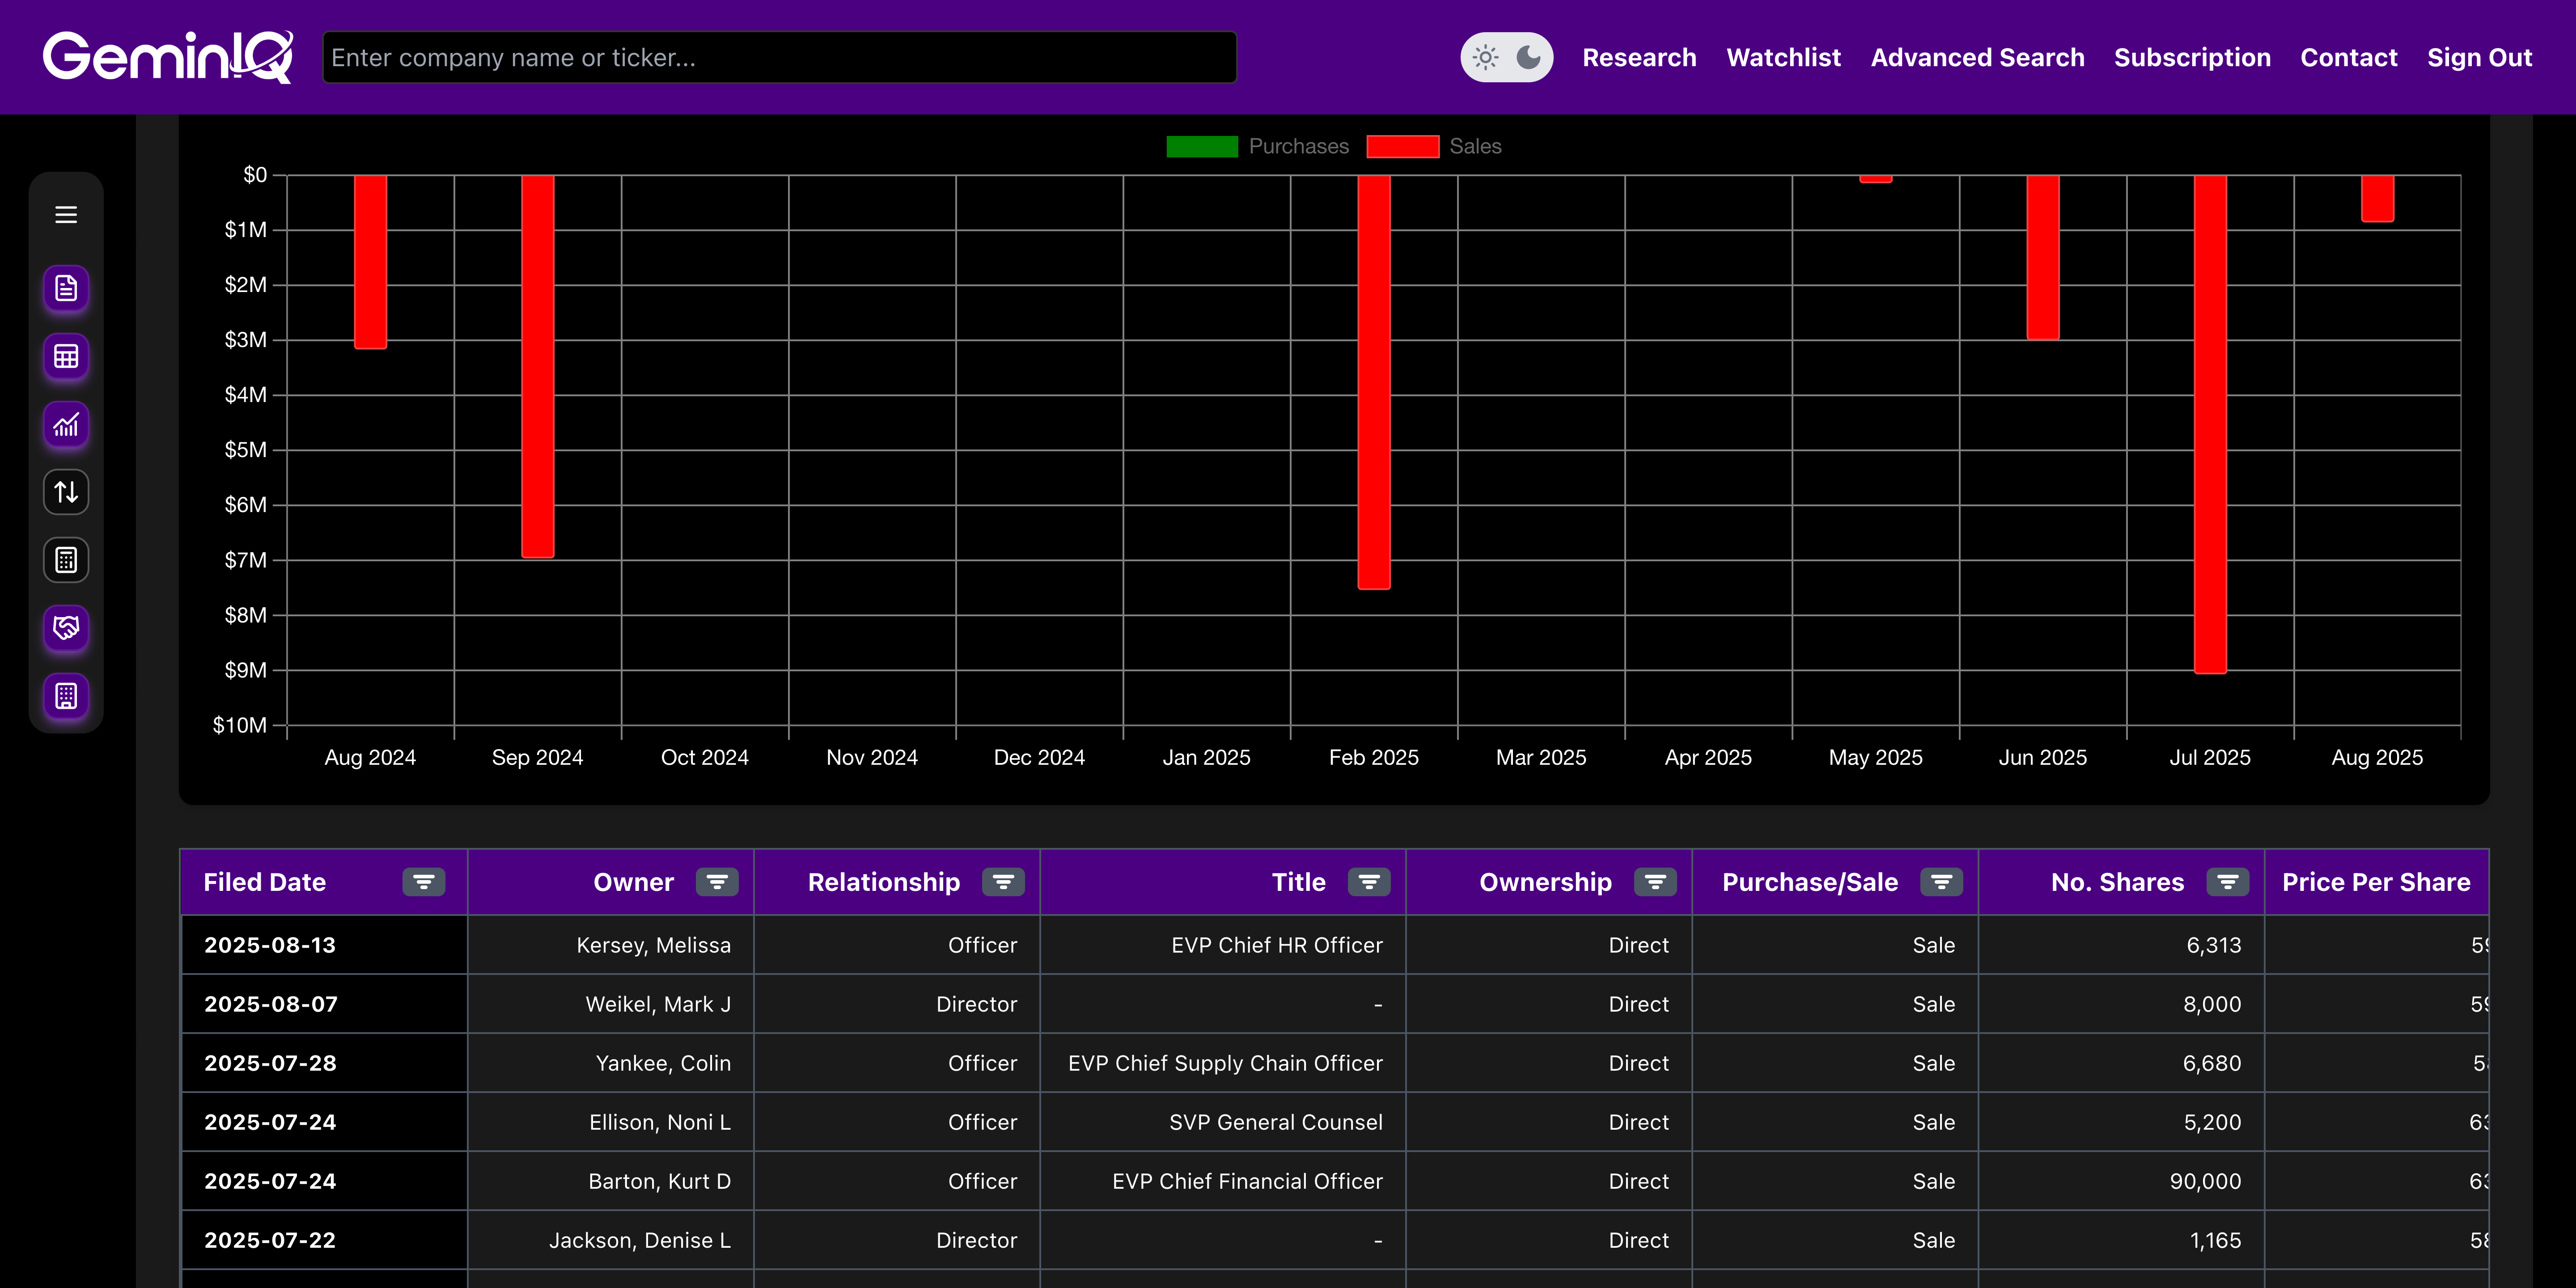
Task: Open the building sidebar icon
Action: [66, 696]
